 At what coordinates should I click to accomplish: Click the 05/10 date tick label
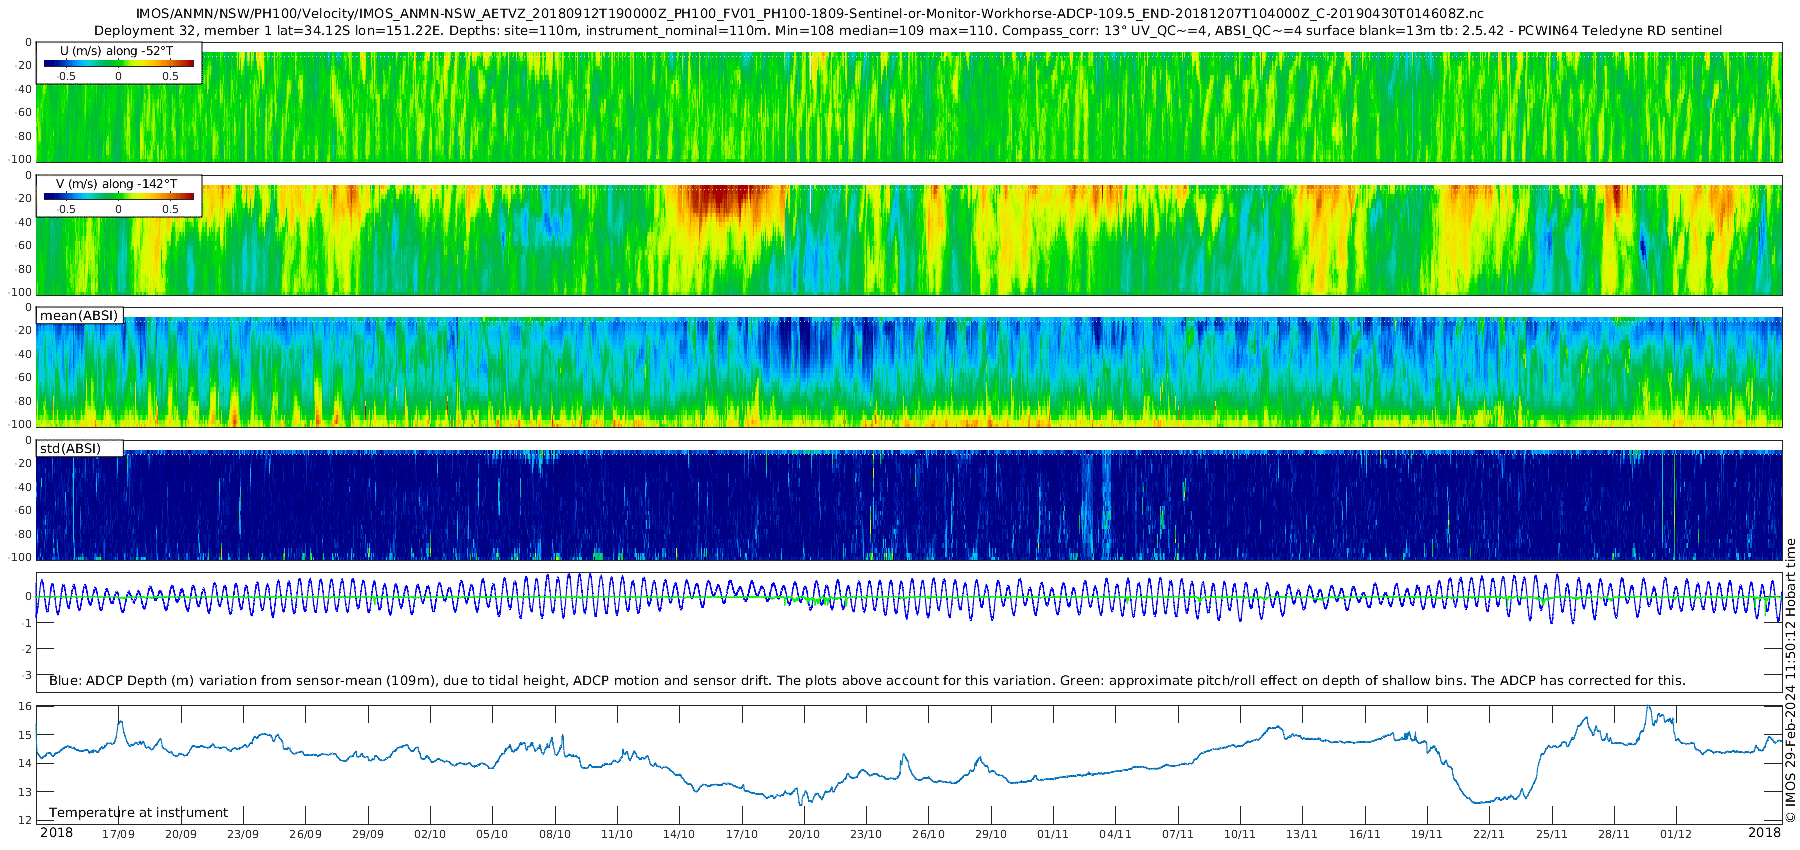click(x=492, y=834)
